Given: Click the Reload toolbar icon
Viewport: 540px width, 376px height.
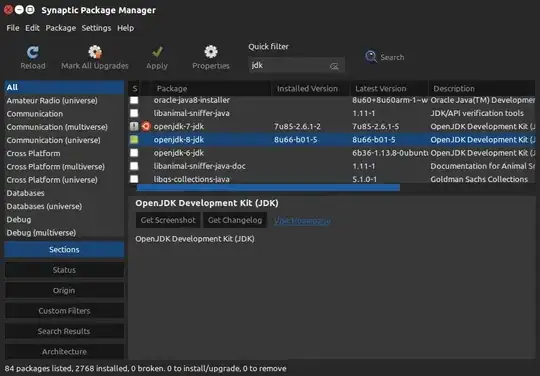Looking at the screenshot, I should (x=33, y=53).
